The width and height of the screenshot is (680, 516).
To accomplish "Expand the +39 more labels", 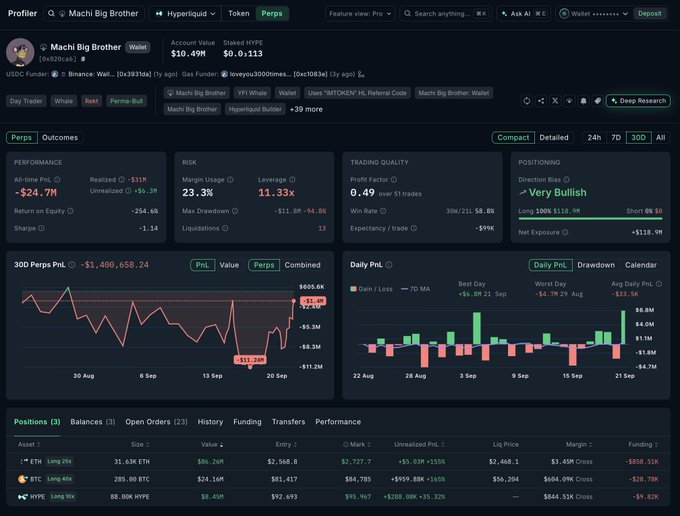I will click(306, 109).
